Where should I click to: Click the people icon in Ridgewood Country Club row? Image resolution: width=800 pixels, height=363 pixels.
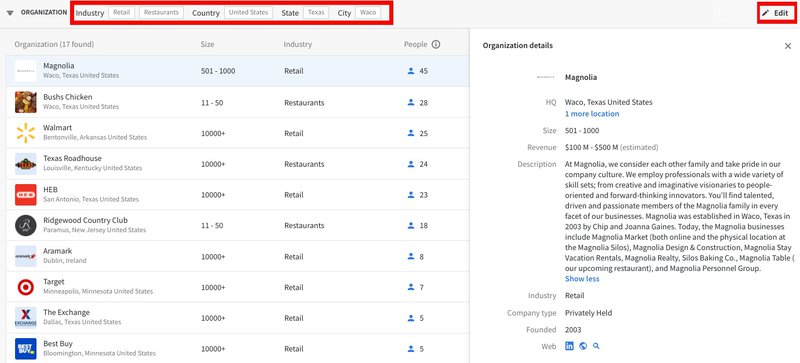tap(411, 226)
